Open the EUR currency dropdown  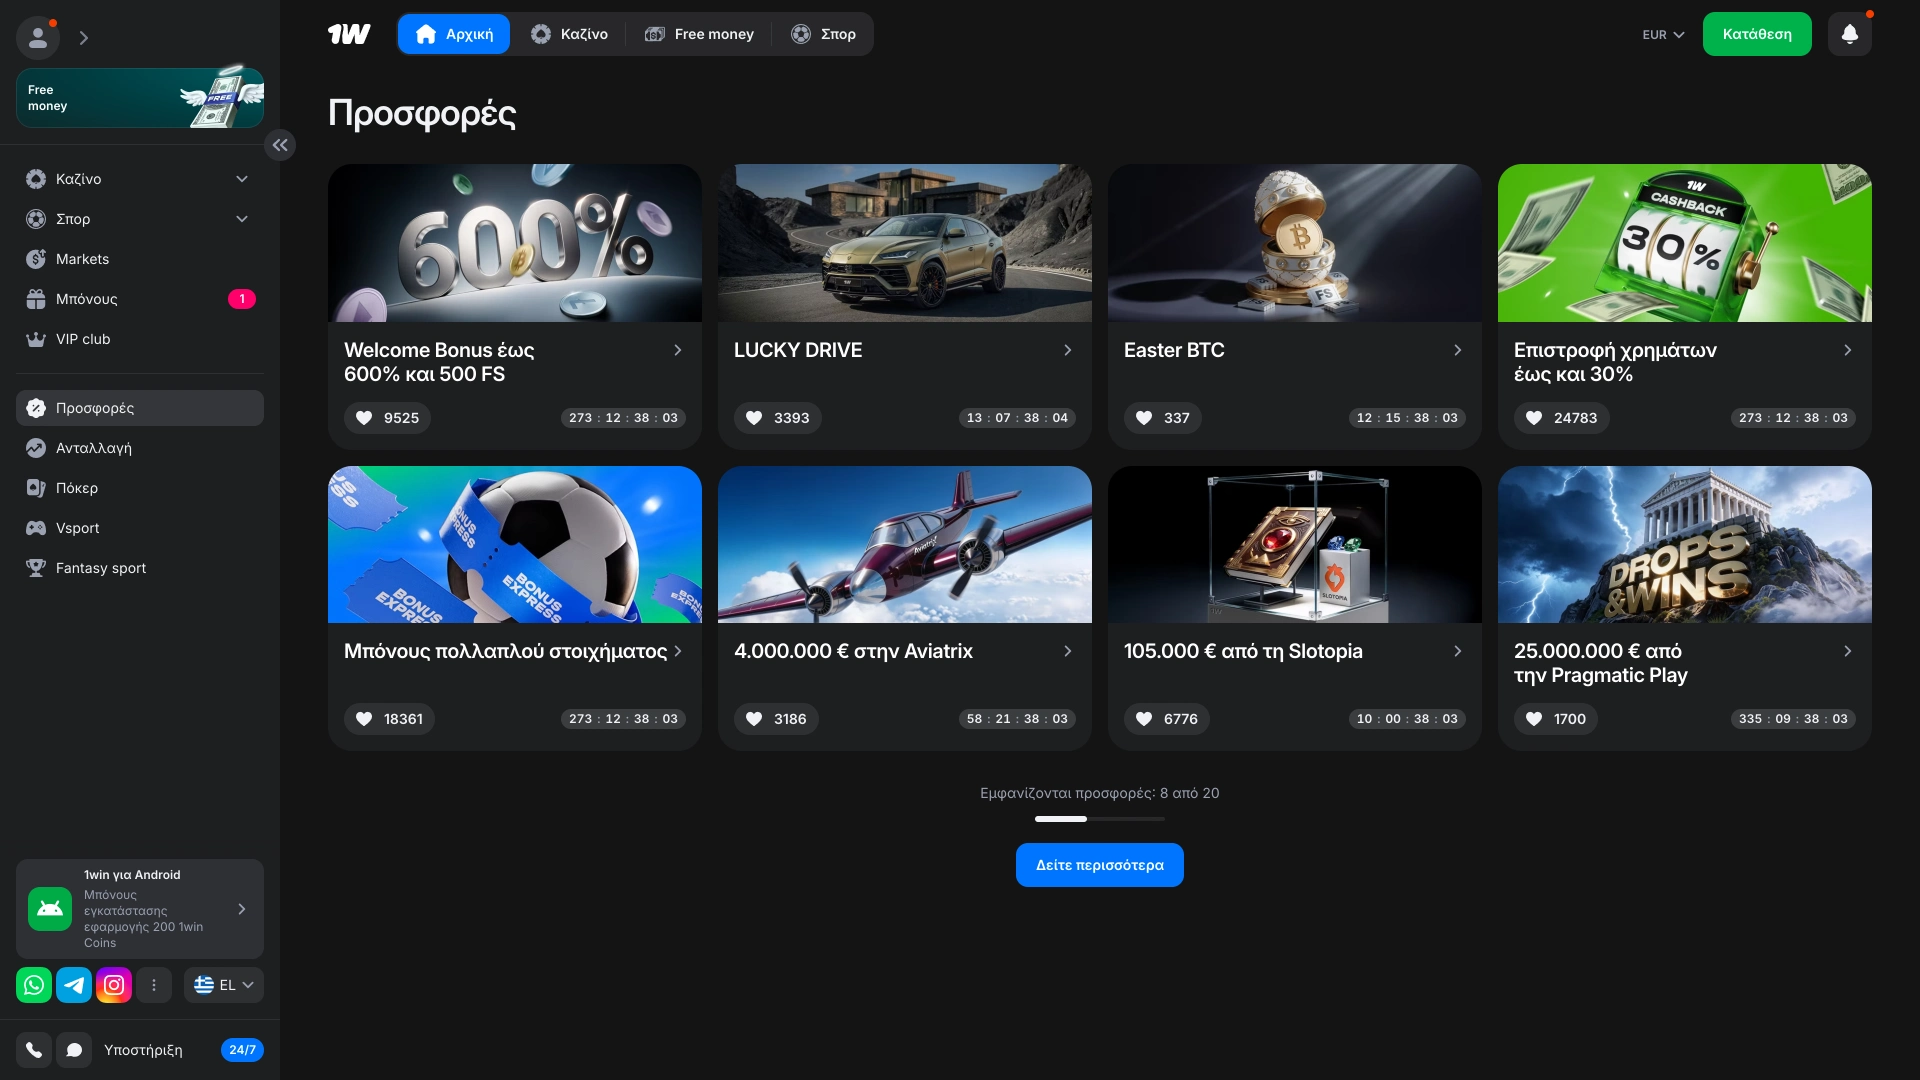tap(1663, 35)
